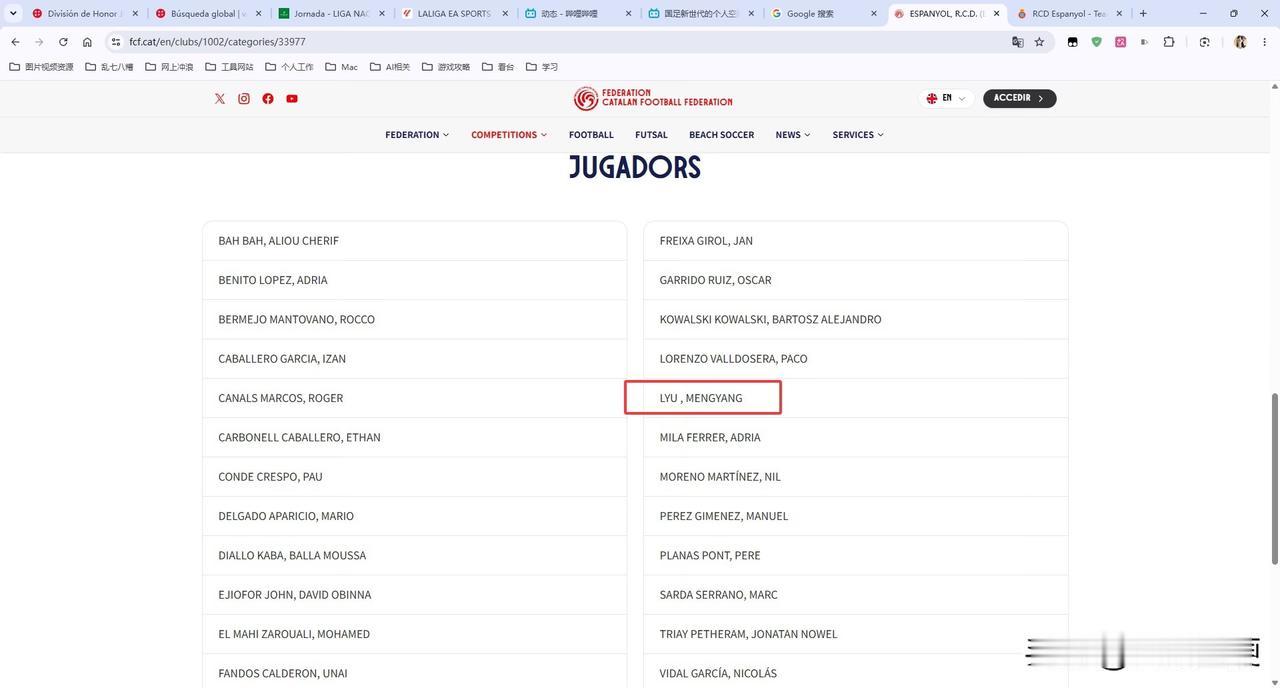Open the Chrome extensions puzzle icon
The height and width of the screenshot is (688, 1280).
(1168, 42)
